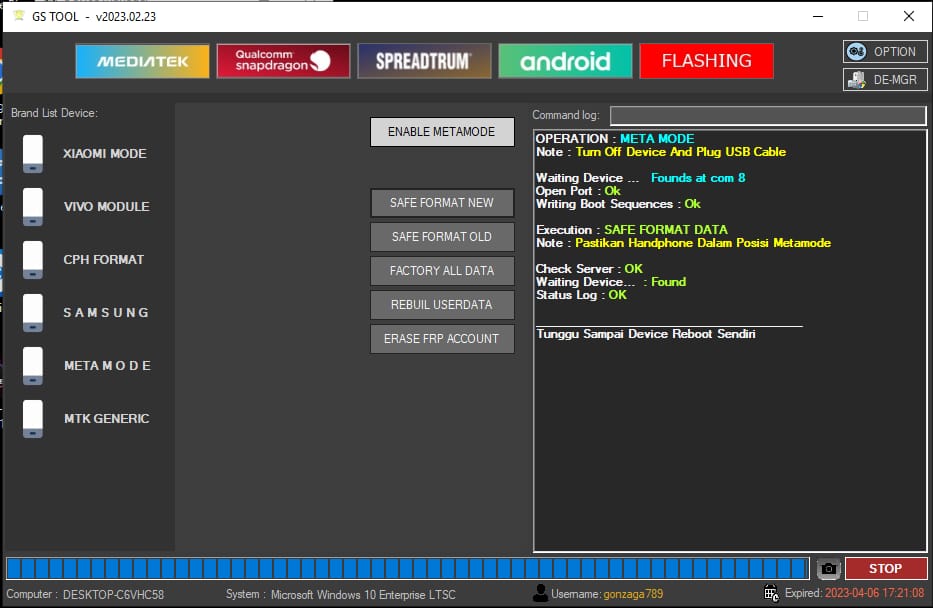The width and height of the screenshot is (933, 608).
Task: Click Microsoft Windows 10 Enterprise LTSC text
Action: [363, 594]
